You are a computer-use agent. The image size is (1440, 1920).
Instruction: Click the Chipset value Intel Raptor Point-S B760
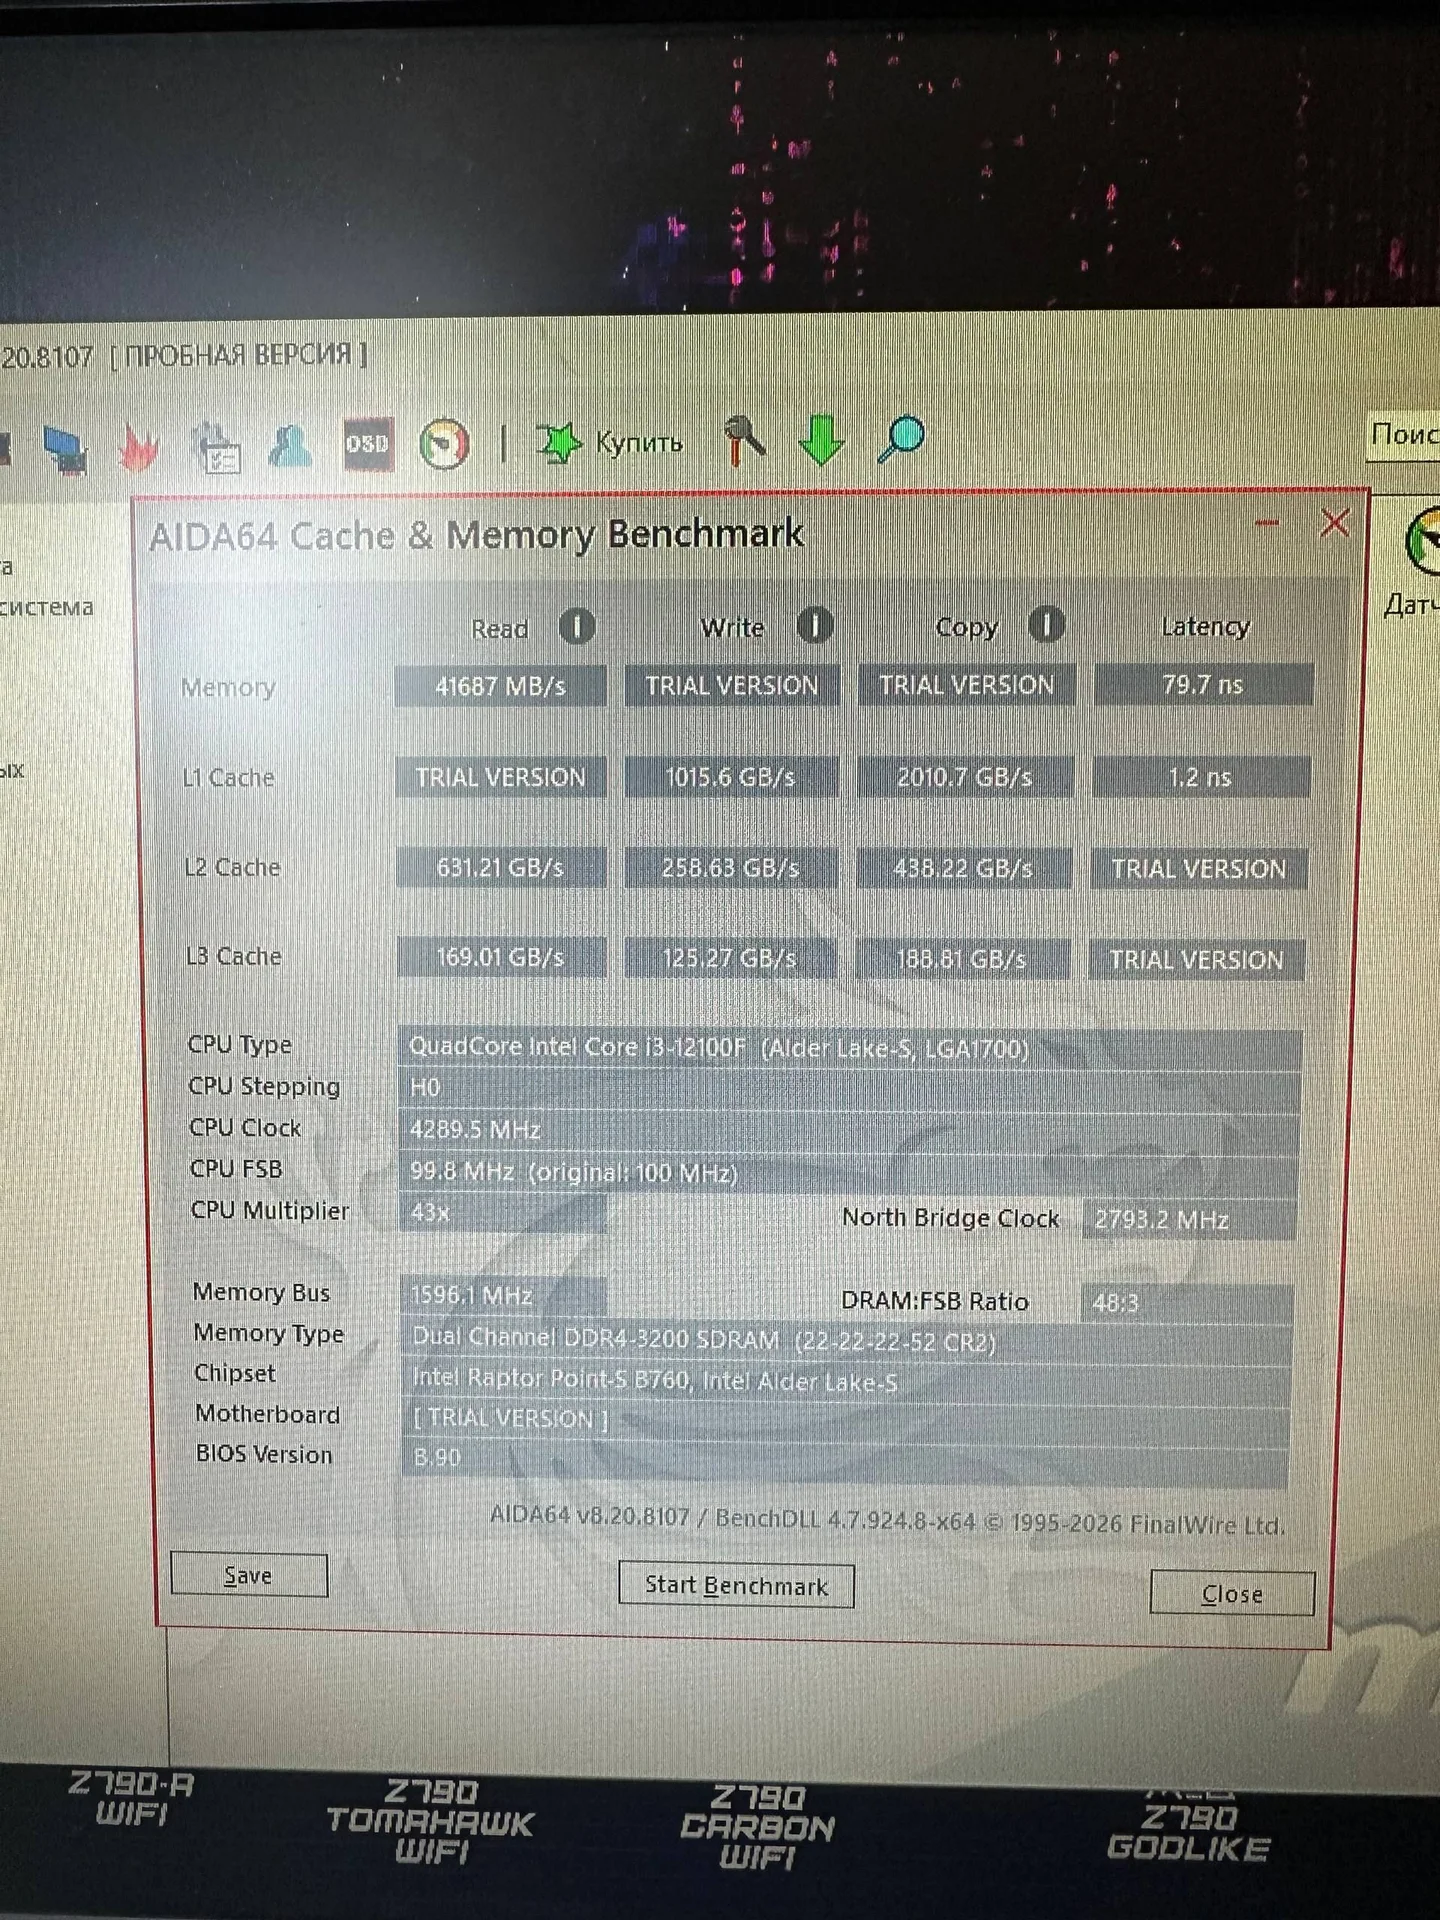pos(847,1381)
